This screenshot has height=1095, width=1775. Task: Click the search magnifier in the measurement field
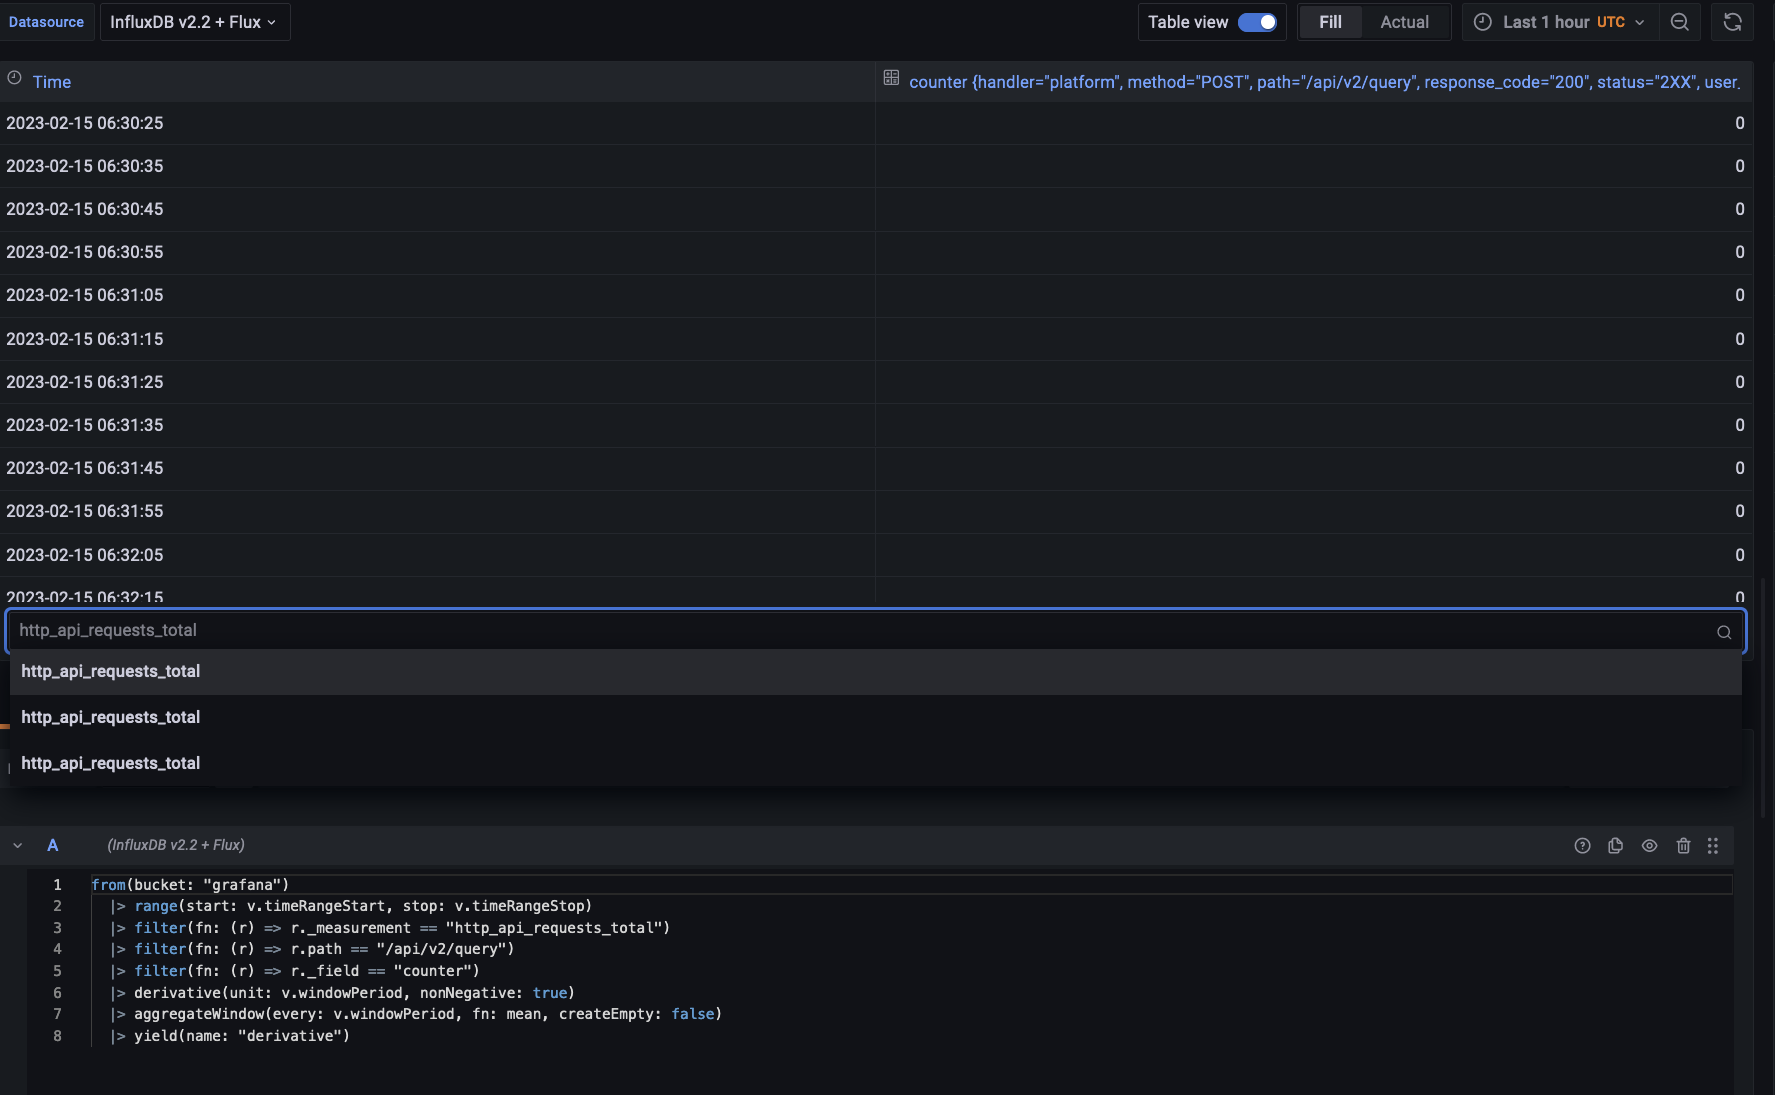pos(1722,631)
